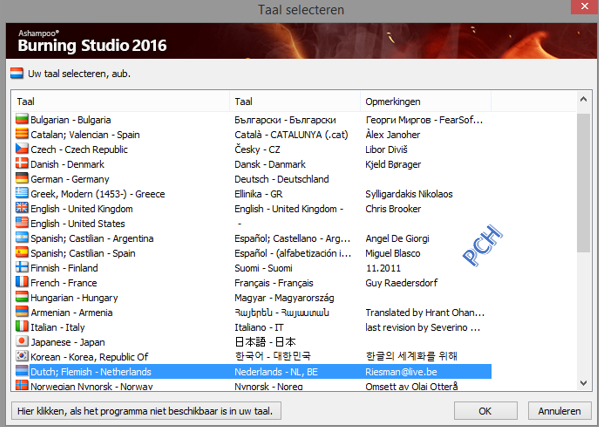This screenshot has height=427, width=599.
Task: Click 'Deutsch - Deutschland' native name
Action: pos(282,179)
